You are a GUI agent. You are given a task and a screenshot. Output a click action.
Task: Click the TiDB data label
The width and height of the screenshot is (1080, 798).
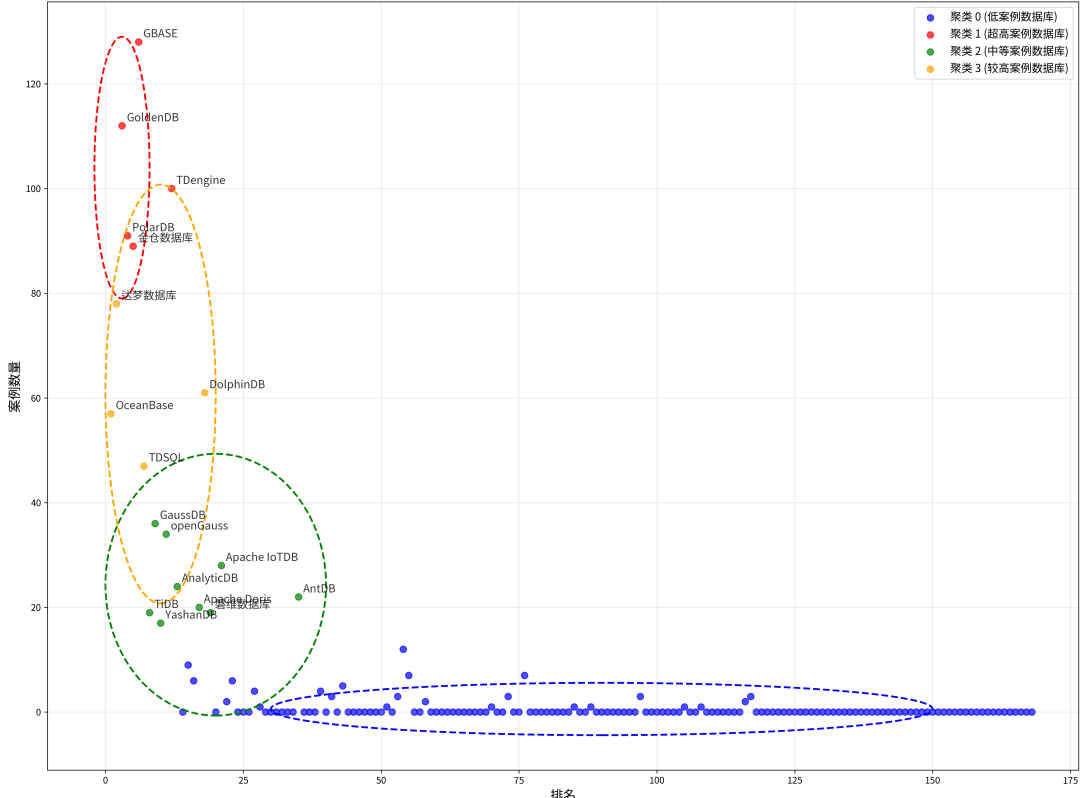166,604
